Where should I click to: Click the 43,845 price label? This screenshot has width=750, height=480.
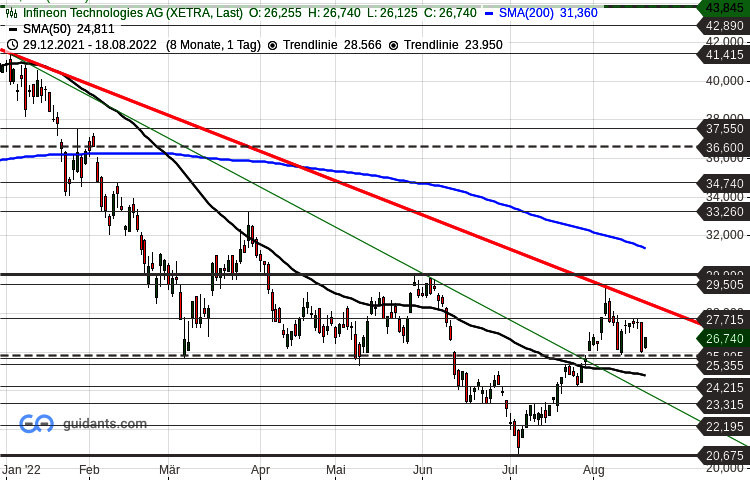[724, 8]
